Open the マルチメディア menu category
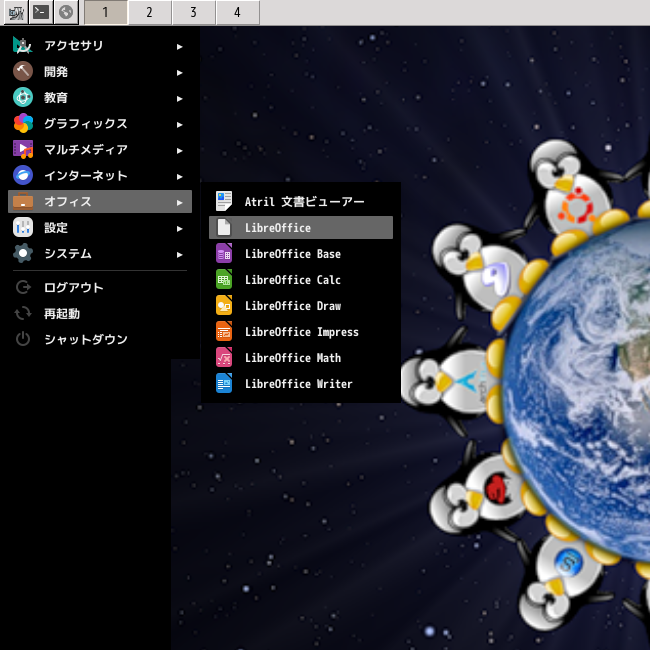The width and height of the screenshot is (650, 650). (85, 150)
